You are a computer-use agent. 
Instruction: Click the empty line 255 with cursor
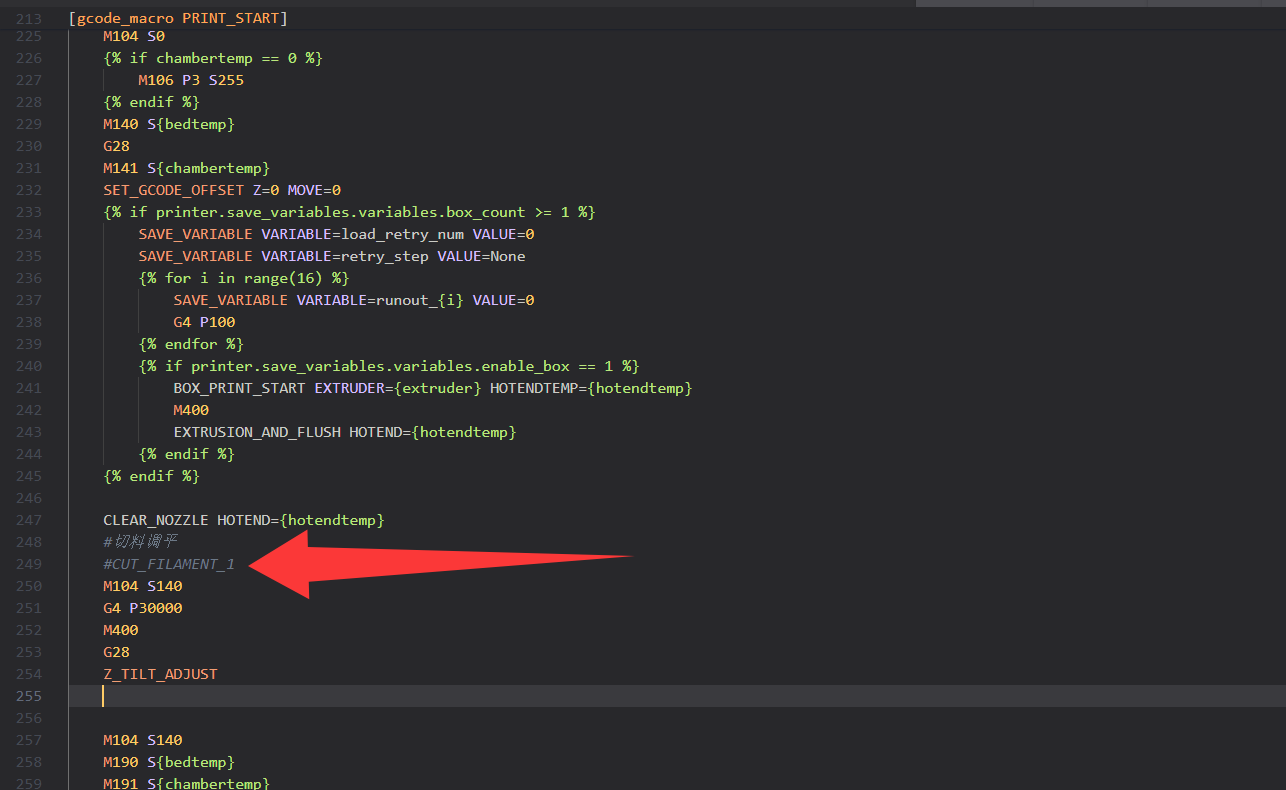click(104, 696)
